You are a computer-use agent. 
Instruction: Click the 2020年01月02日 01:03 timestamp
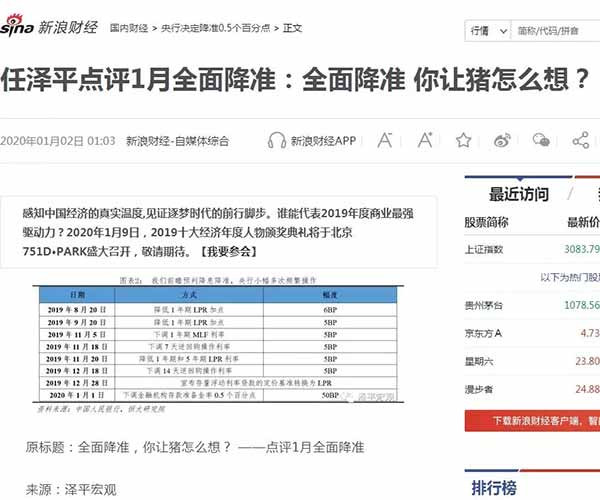click(58, 141)
